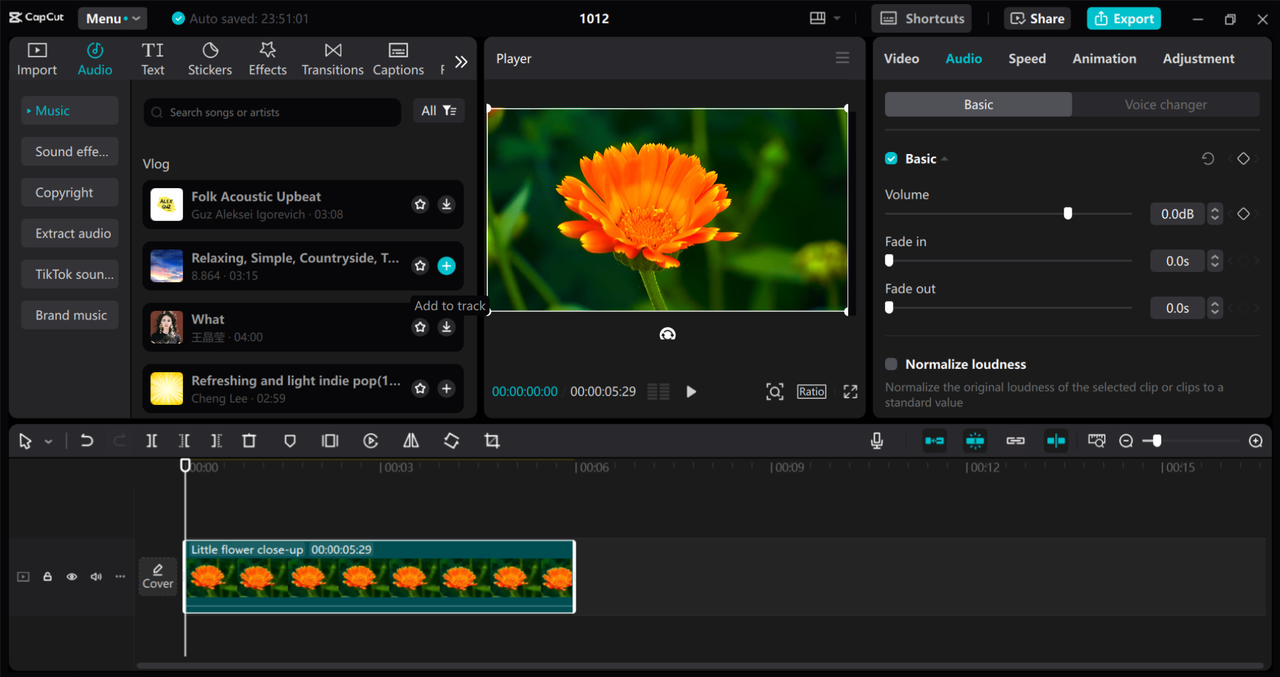The image size is (1280, 677).
Task: Open the player hamburger menu
Action: click(x=843, y=58)
